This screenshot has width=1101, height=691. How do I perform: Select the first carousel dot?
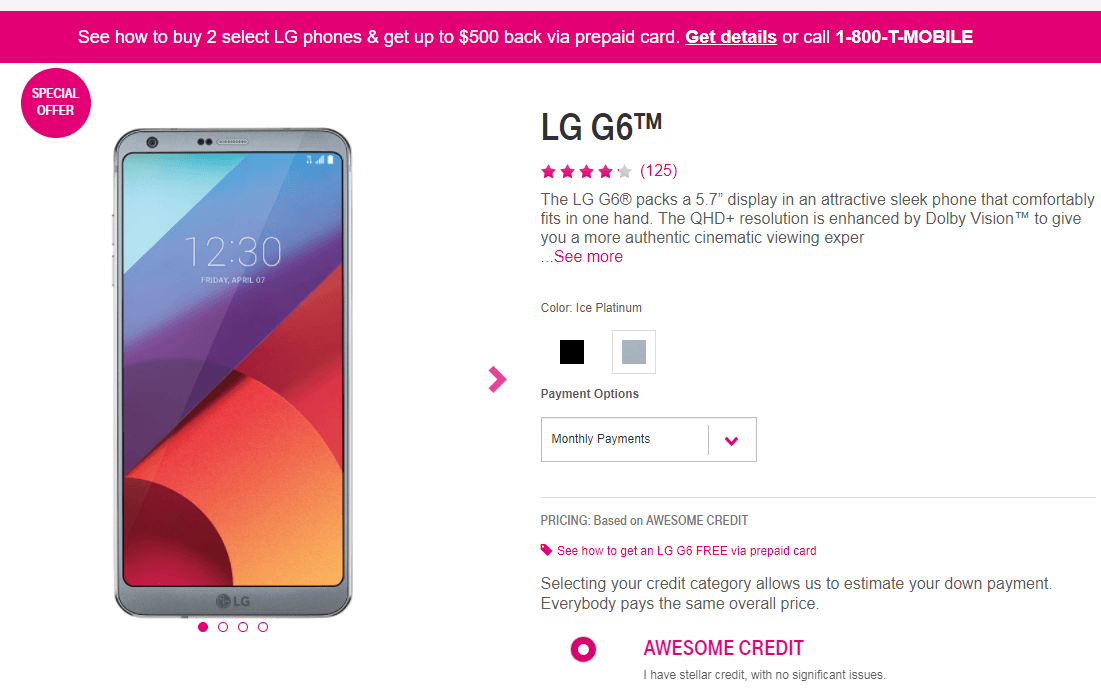click(x=203, y=627)
